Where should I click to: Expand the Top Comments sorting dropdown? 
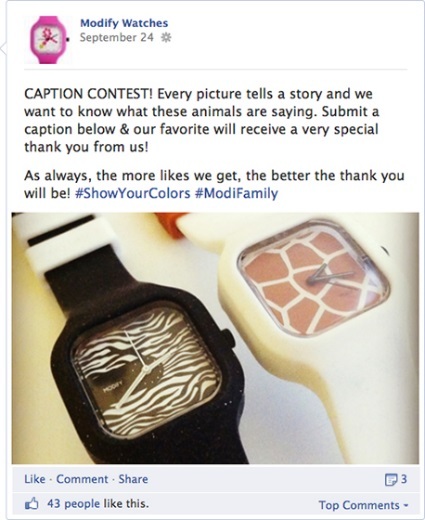click(x=363, y=505)
